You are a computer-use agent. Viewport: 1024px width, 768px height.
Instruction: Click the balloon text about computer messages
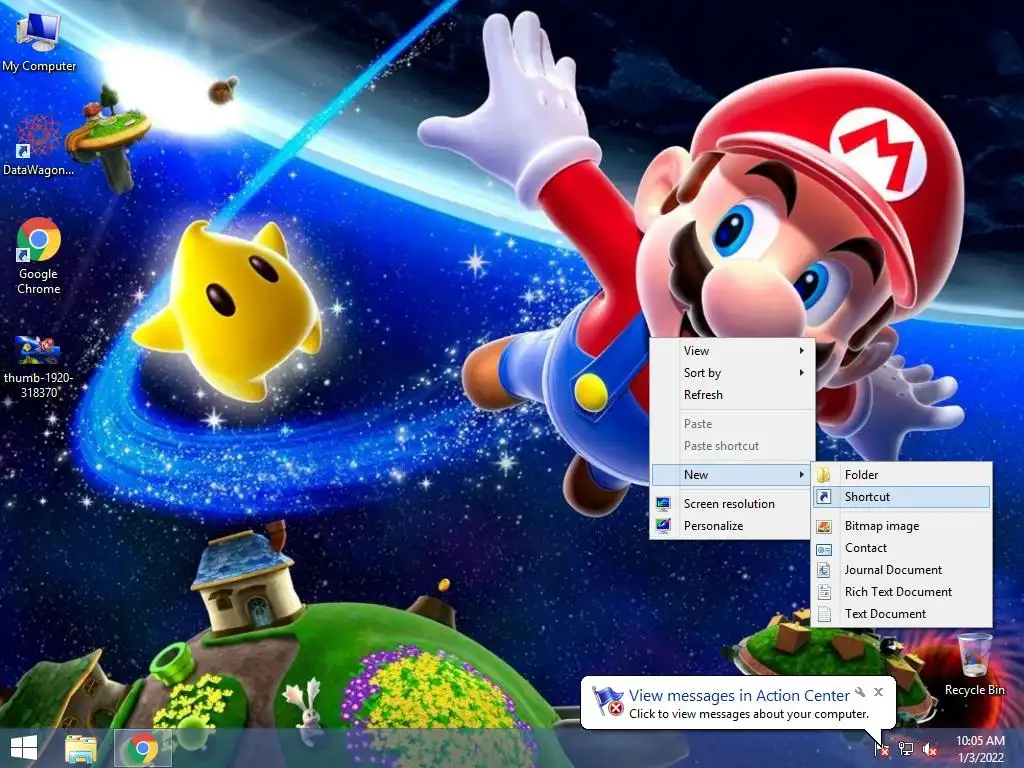(x=749, y=714)
